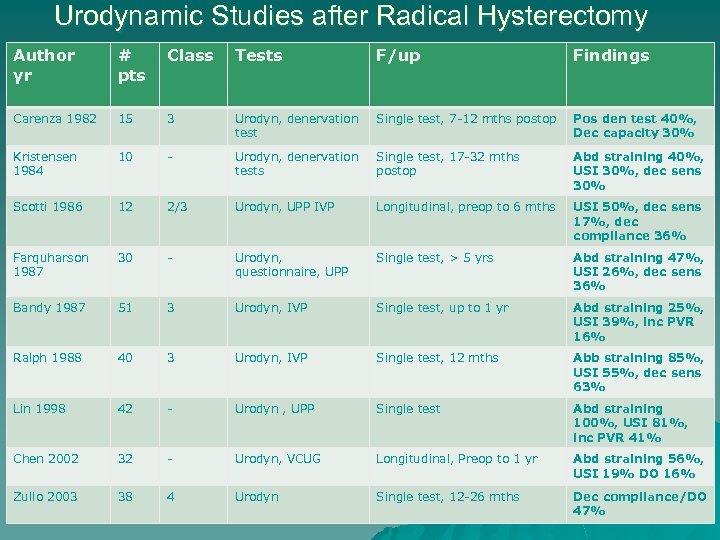Click patient count '40' in Ralph row
The height and width of the screenshot is (540, 720).
click(x=125, y=358)
